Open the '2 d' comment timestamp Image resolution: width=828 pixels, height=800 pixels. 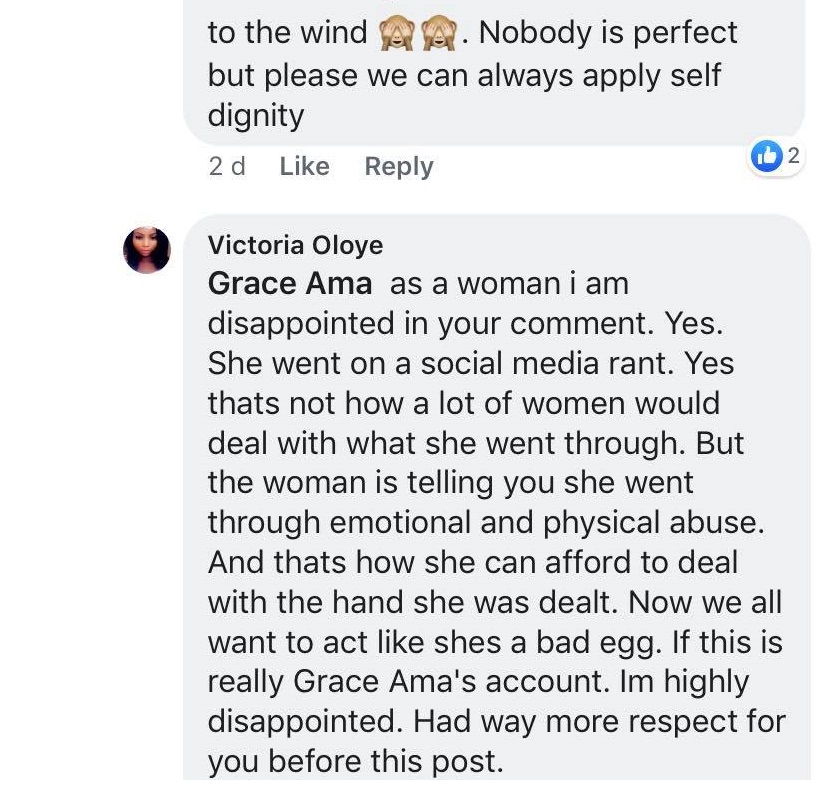click(227, 166)
